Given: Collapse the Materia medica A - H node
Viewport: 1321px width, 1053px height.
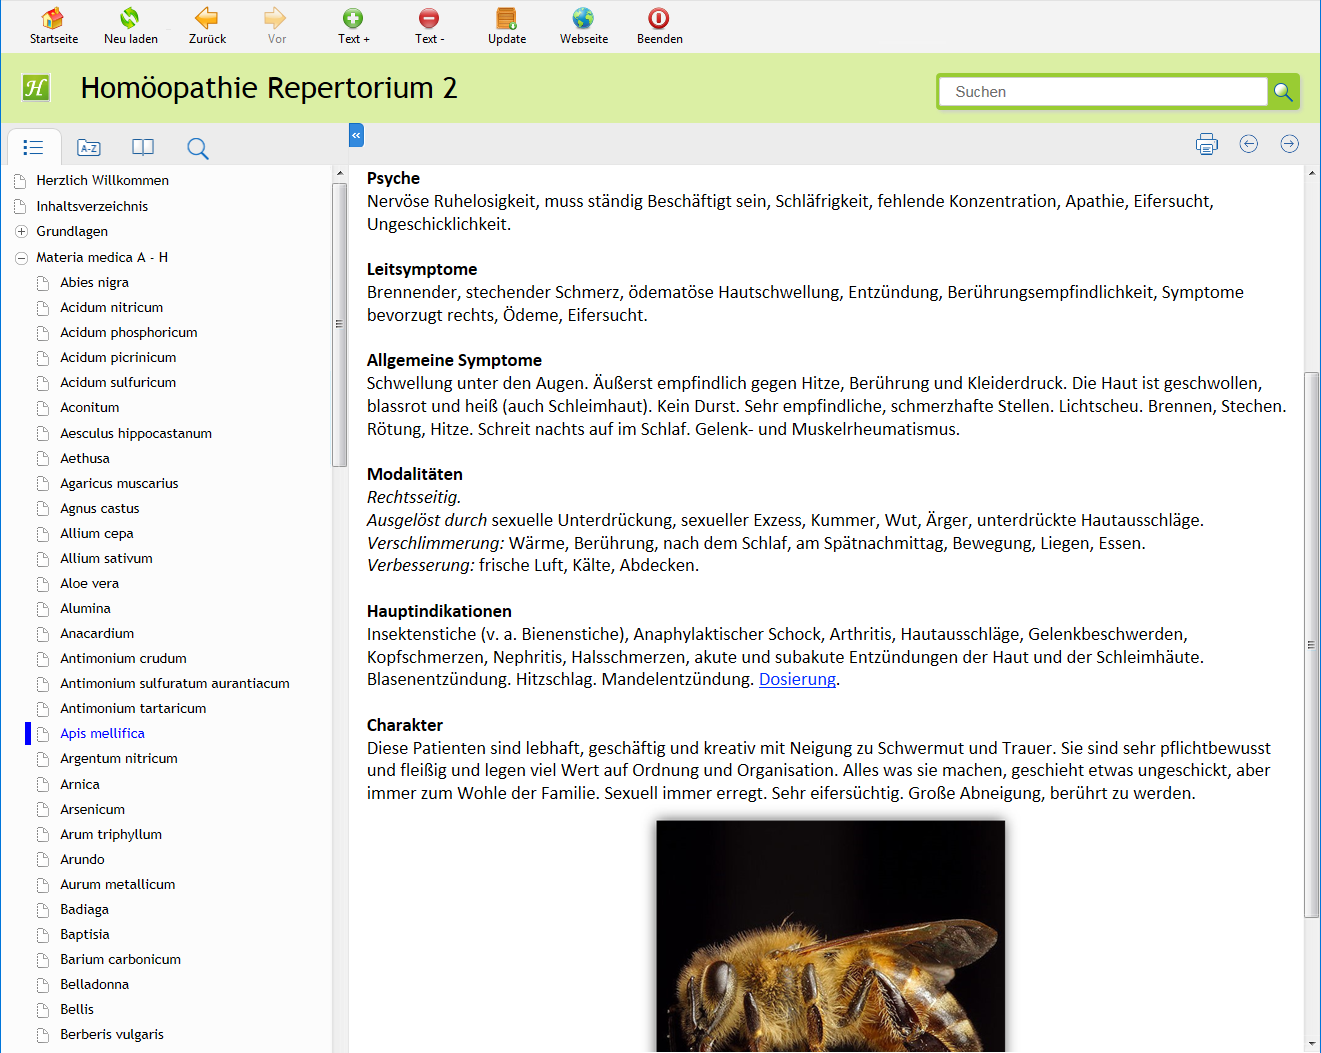Looking at the screenshot, I should (x=21, y=257).
